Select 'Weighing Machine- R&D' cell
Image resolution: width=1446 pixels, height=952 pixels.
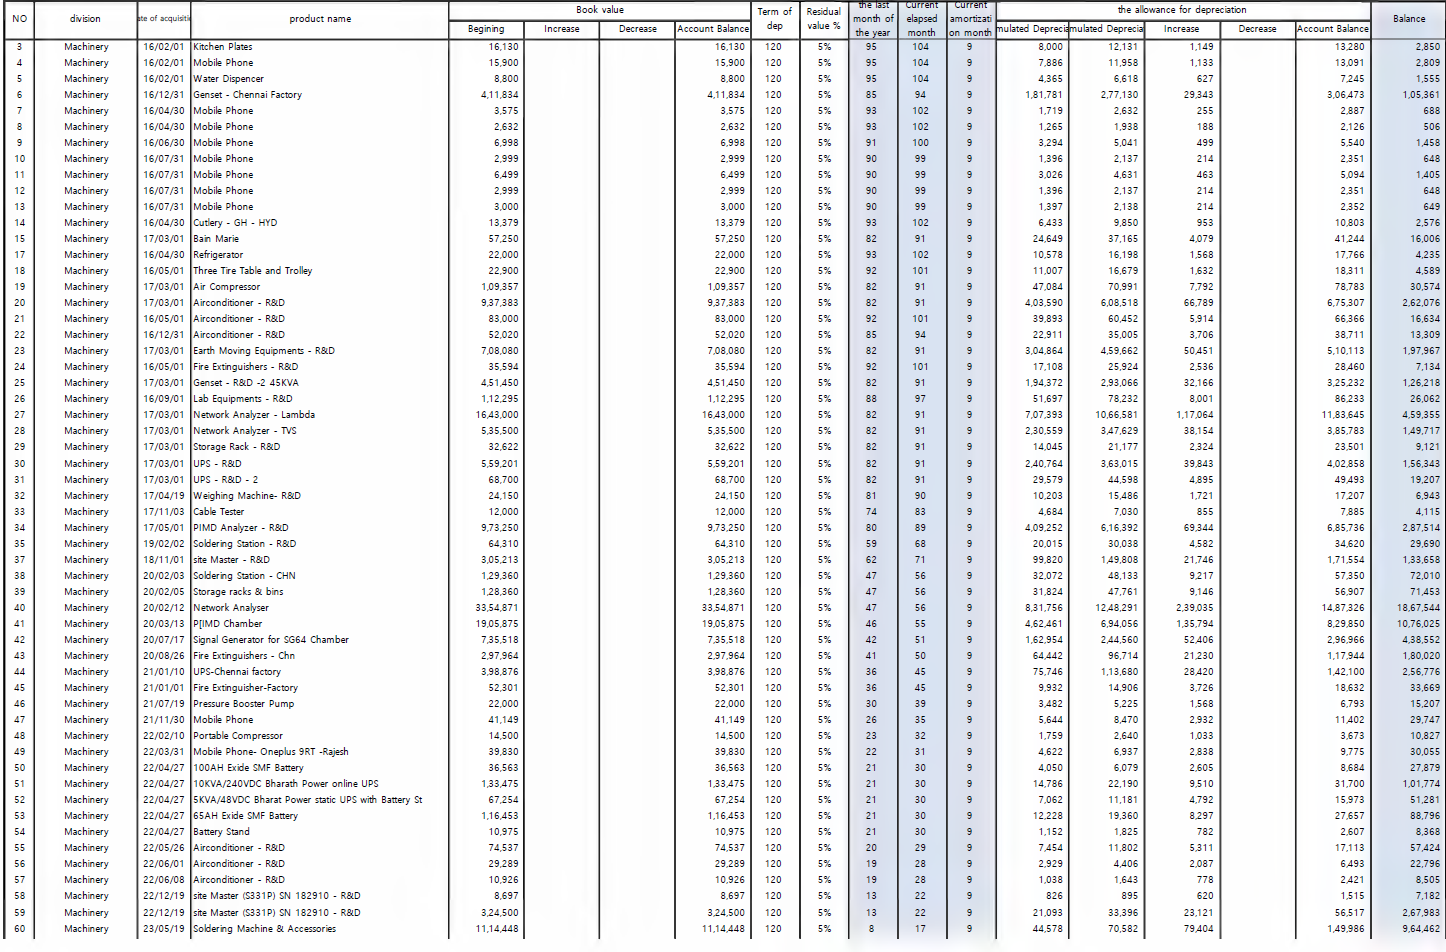coord(247,496)
